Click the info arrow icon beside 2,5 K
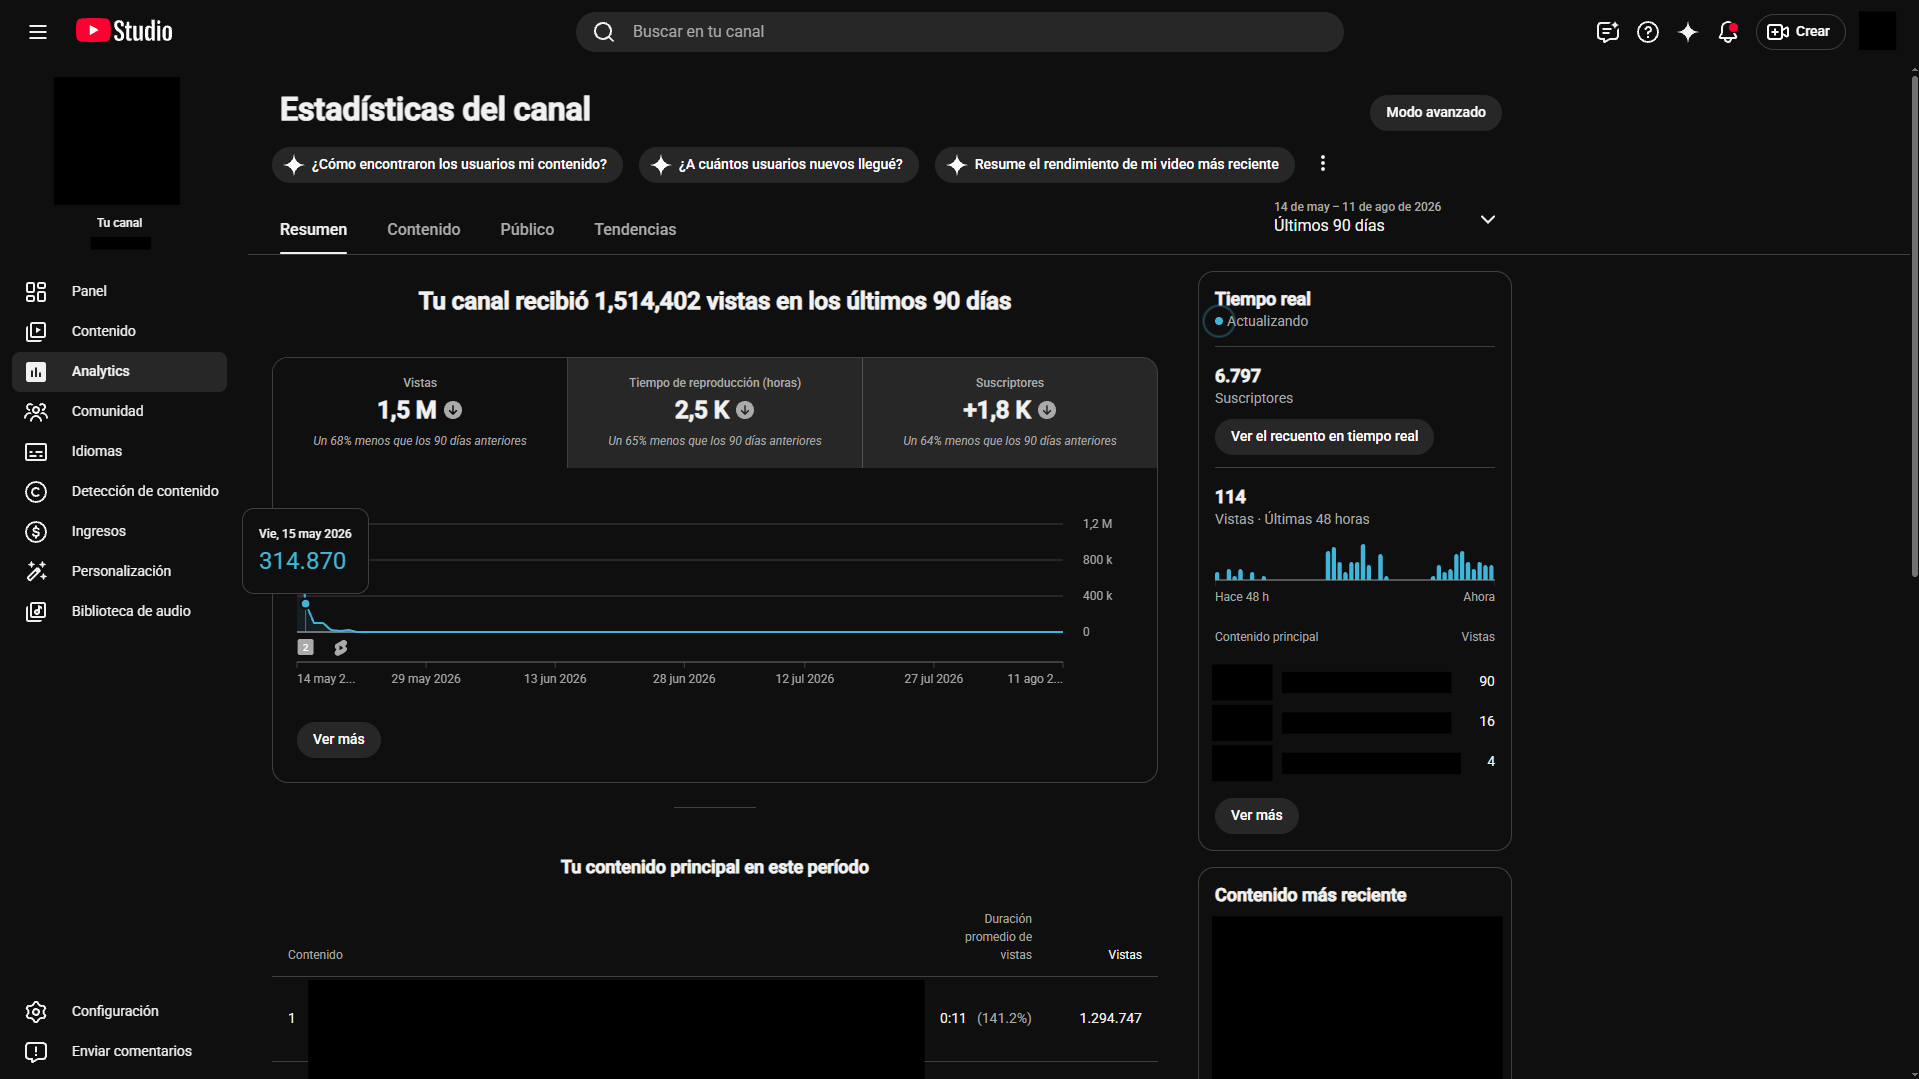This screenshot has height=1079, width=1919. coord(745,410)
